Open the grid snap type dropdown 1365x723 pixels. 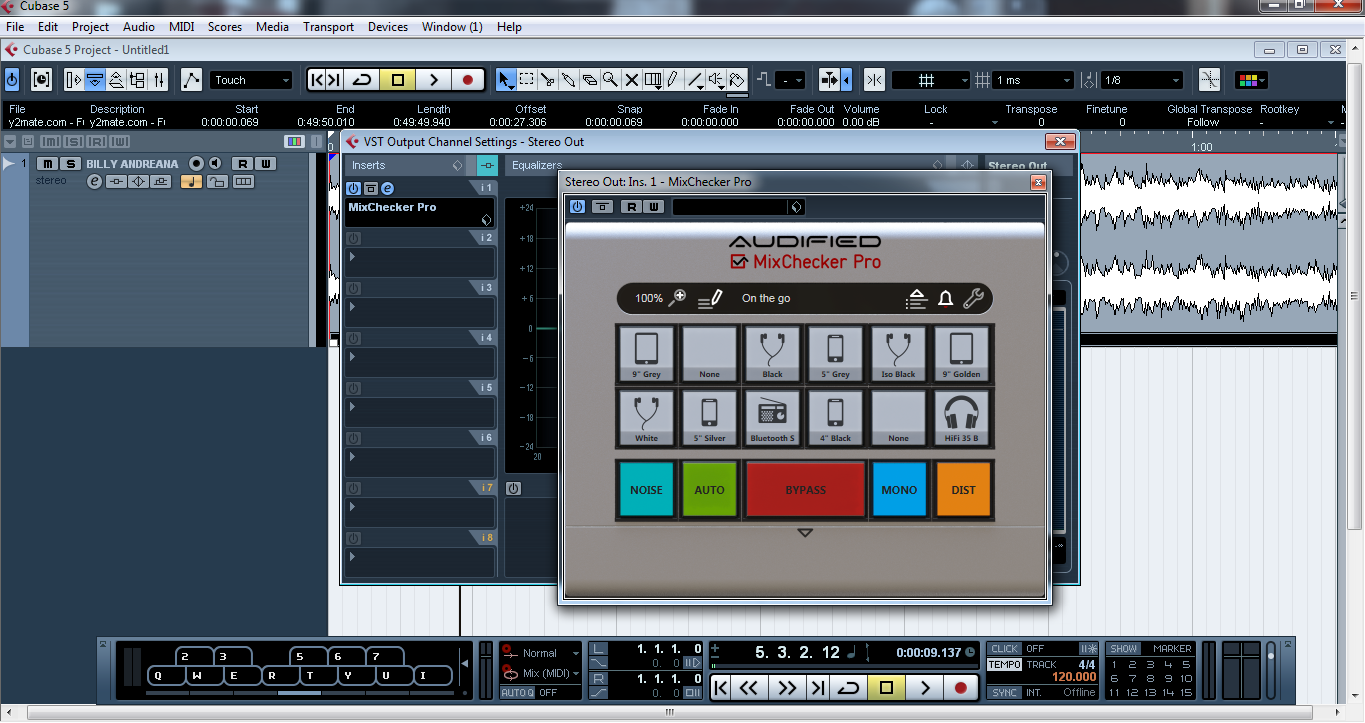[931, 80]
